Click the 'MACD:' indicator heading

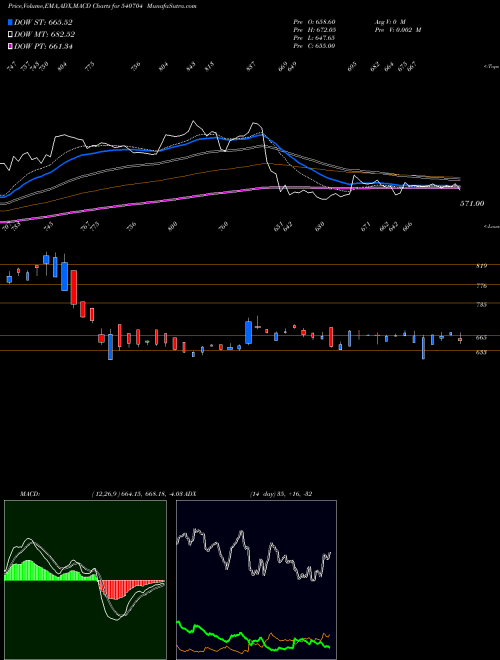(x=30, y=494)
